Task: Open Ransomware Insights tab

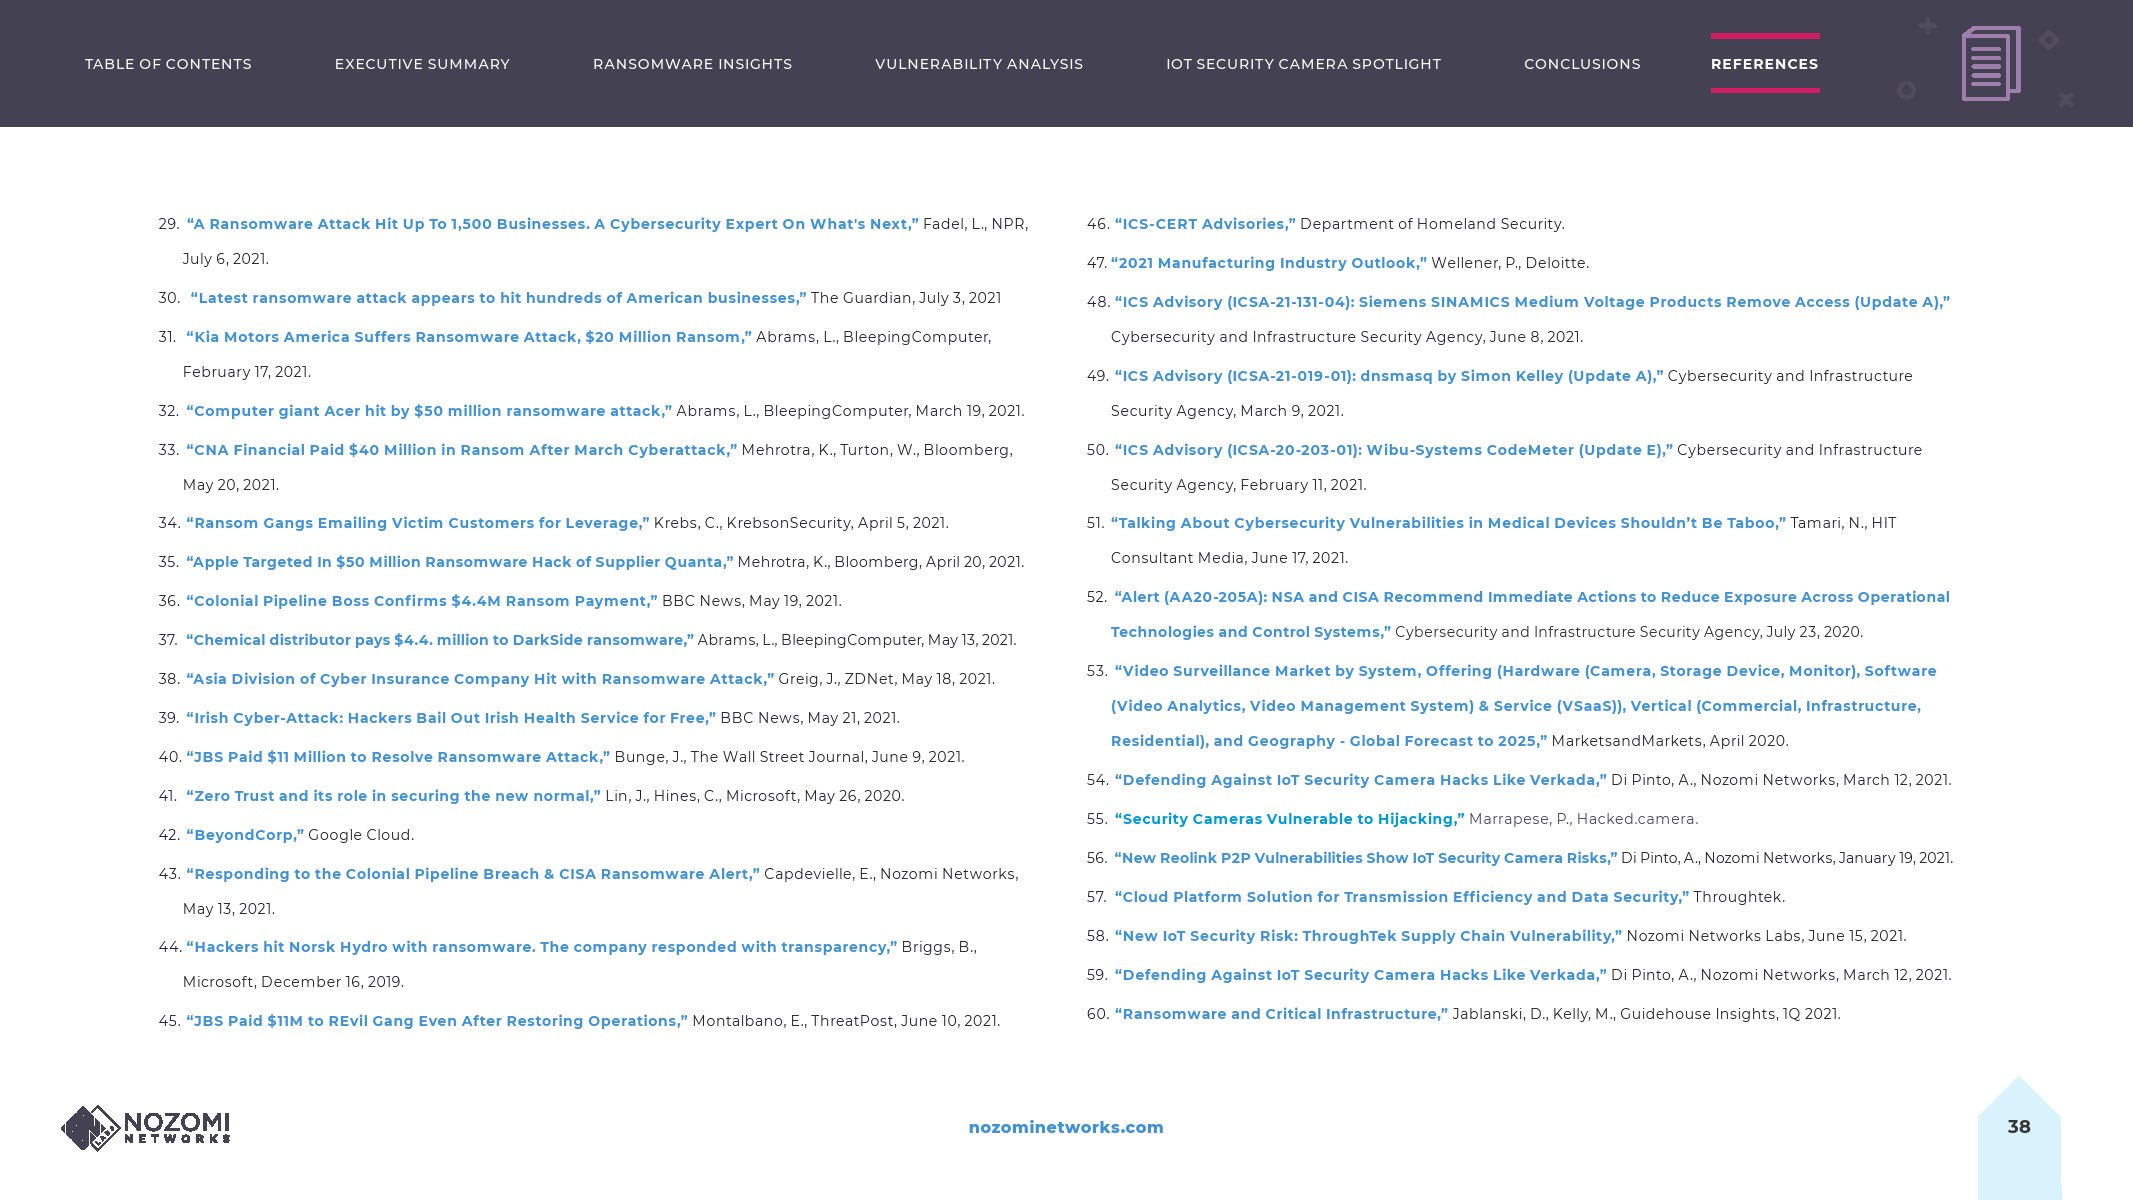Action: pyautogui.click(x=692, y=64)
